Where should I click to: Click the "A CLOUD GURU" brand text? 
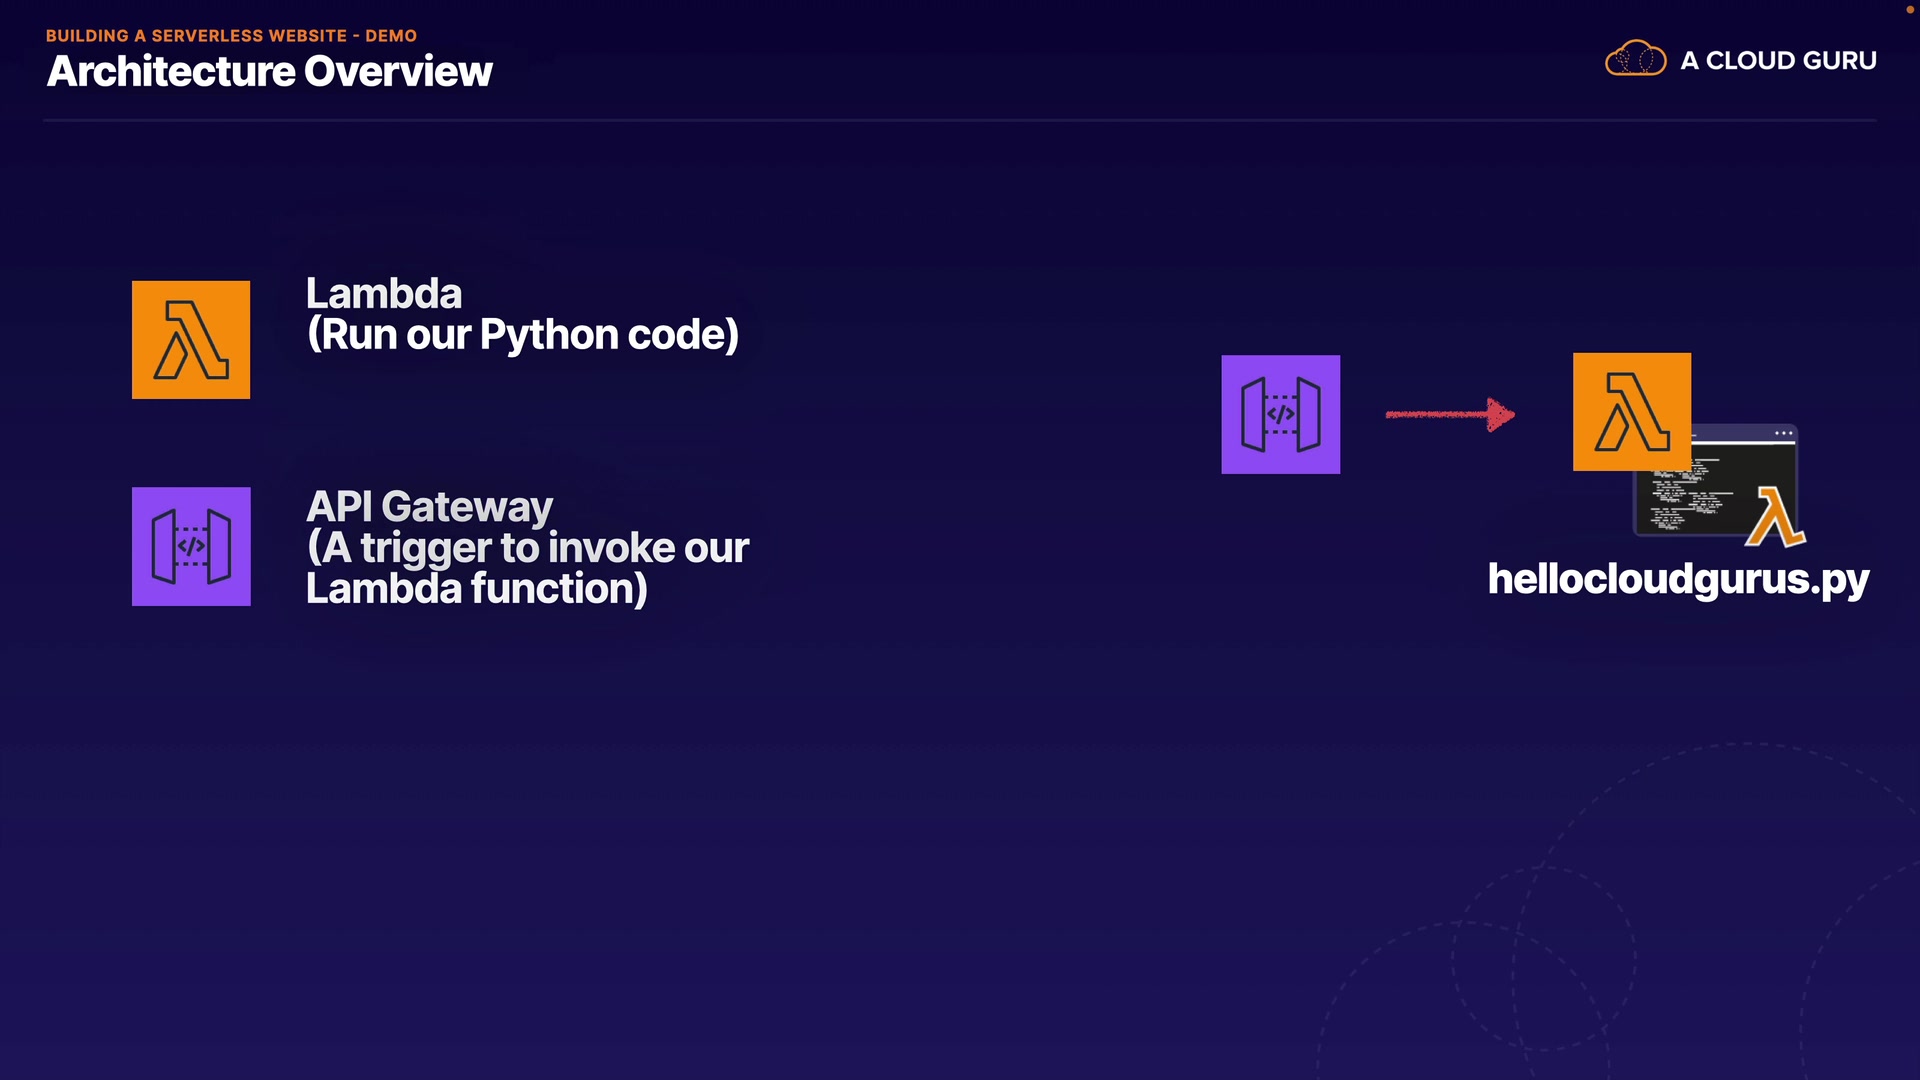point(1778,61)
